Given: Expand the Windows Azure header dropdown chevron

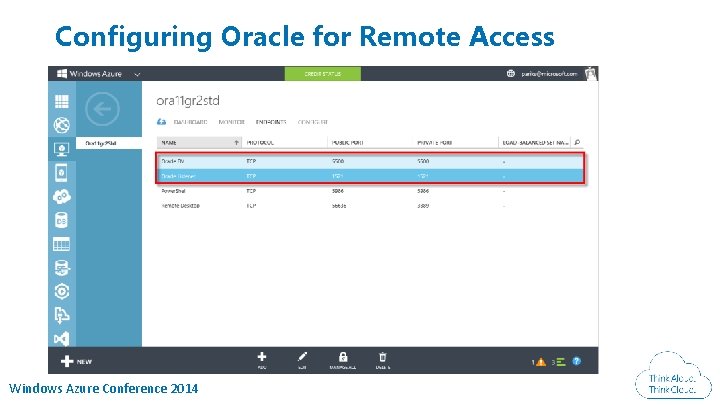Looking at the screenshot, I should (137, 74).
